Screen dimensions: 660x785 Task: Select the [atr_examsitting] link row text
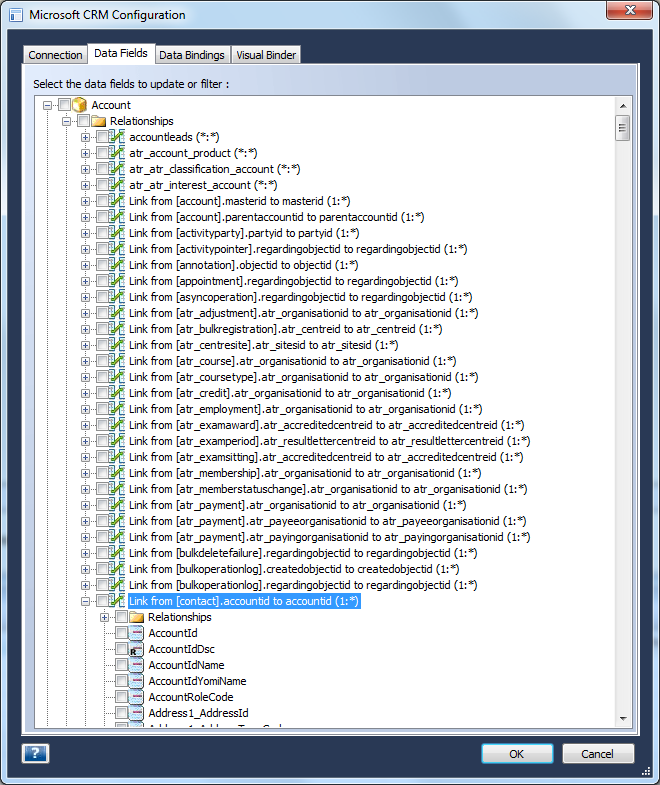pyautogui.click(x=326, y=457)
